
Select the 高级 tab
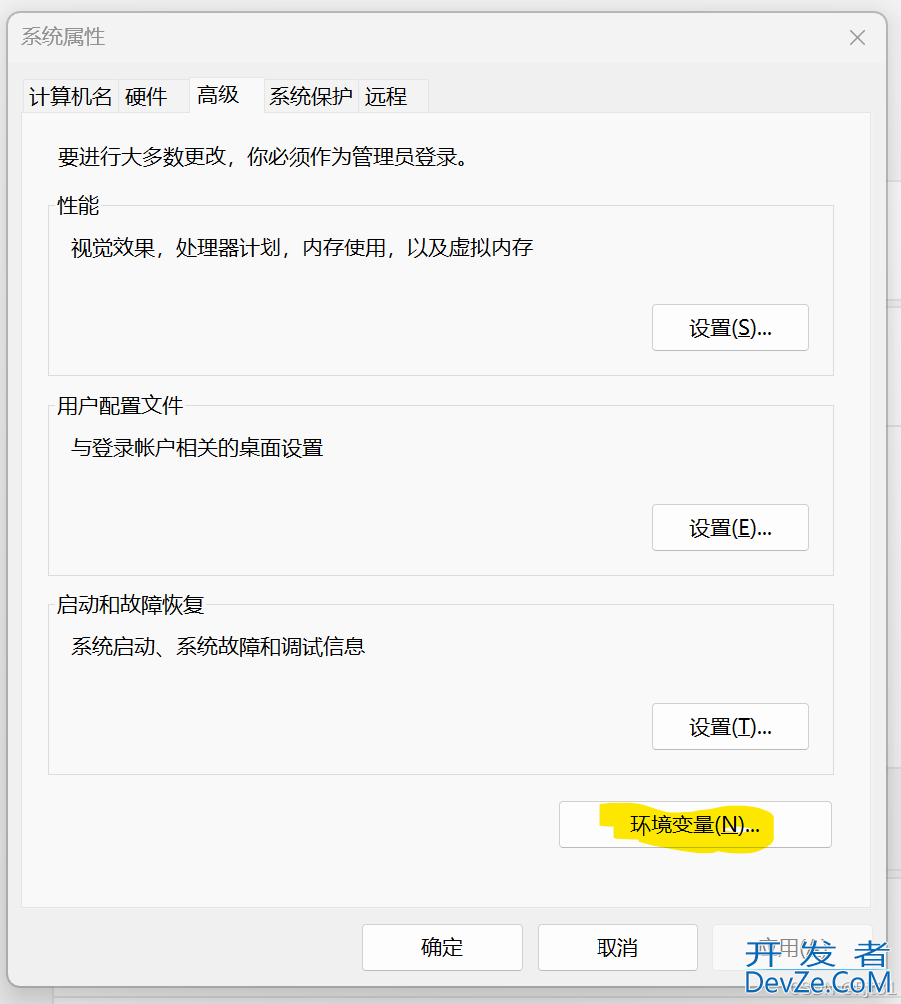(227, 95)
